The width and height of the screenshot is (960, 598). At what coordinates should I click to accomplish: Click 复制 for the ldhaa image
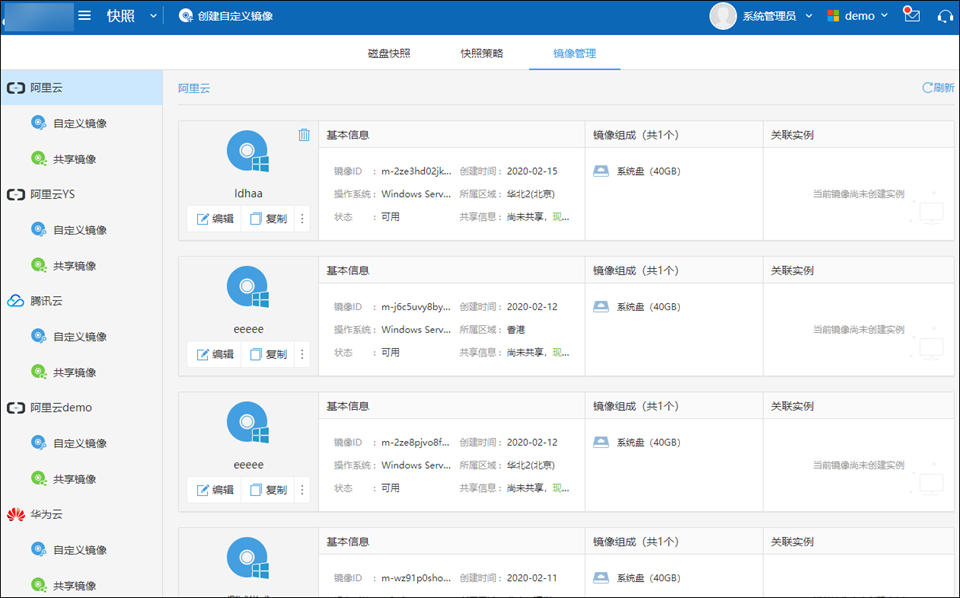click(268, 219)
